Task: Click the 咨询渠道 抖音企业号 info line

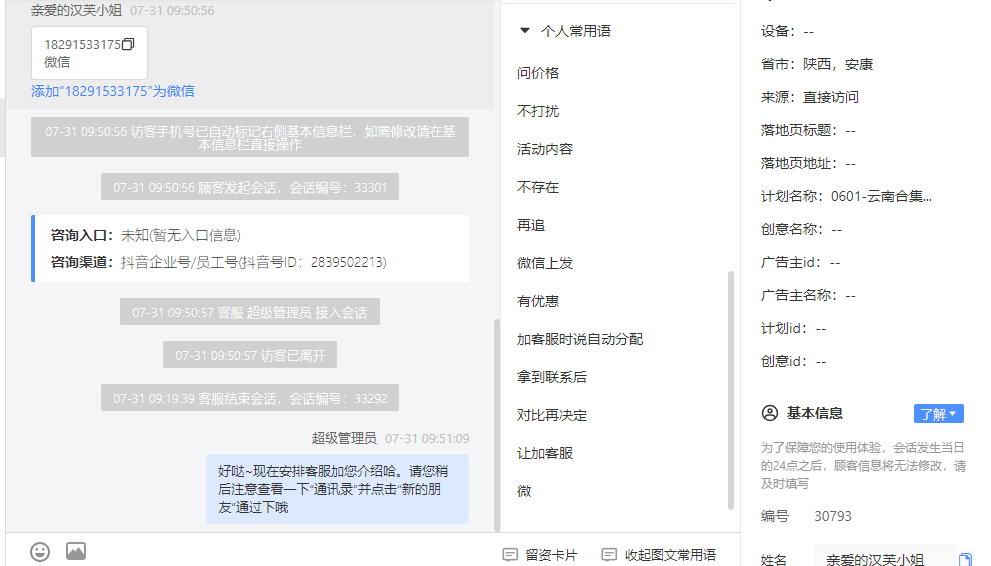Action: click(219, 262)
